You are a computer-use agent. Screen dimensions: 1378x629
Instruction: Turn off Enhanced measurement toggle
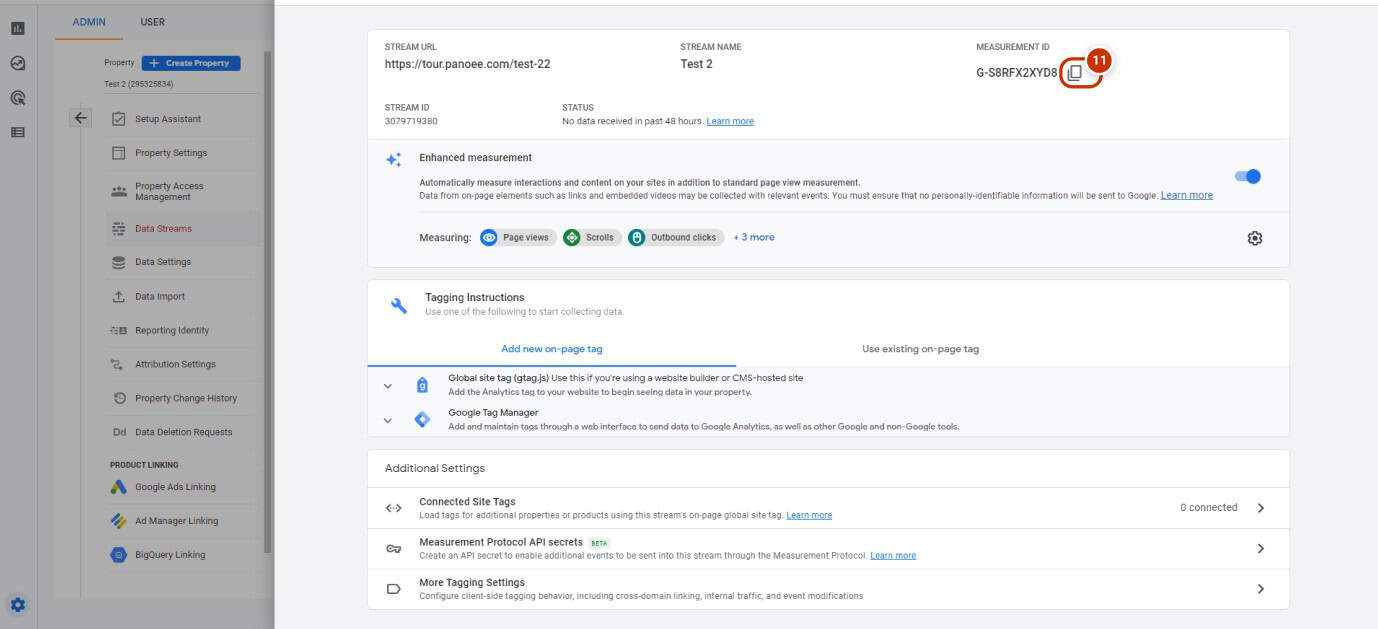tap(1248, 176)
